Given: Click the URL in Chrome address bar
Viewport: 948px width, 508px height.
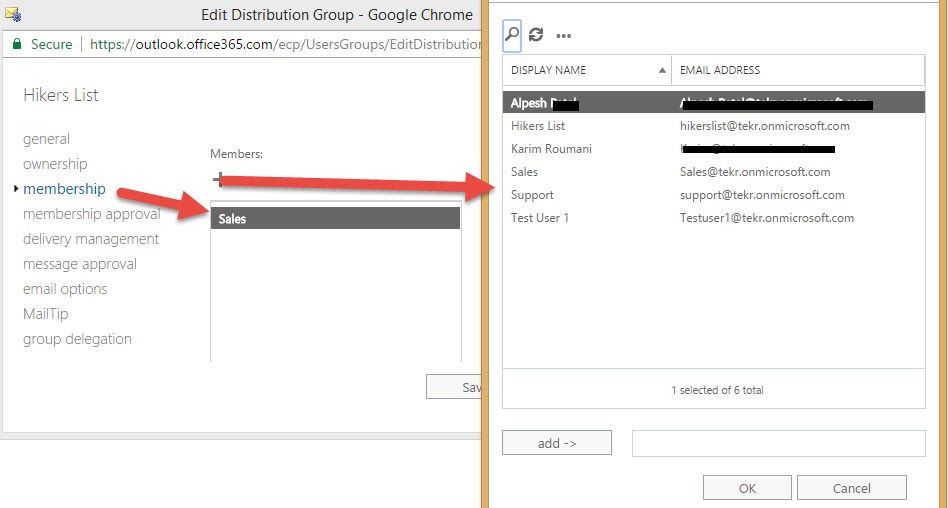Looking at the screenshot, I should click(x=285, y=44).
